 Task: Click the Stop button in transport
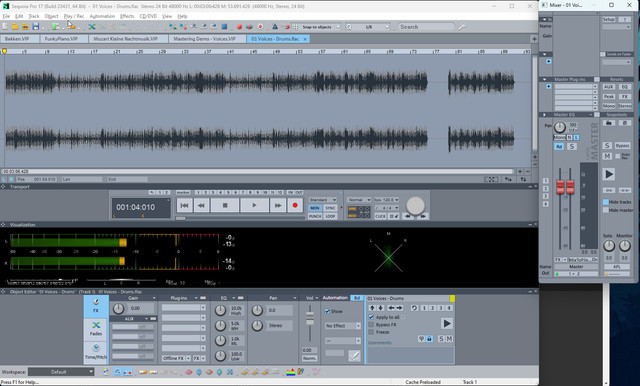point(225,205)
